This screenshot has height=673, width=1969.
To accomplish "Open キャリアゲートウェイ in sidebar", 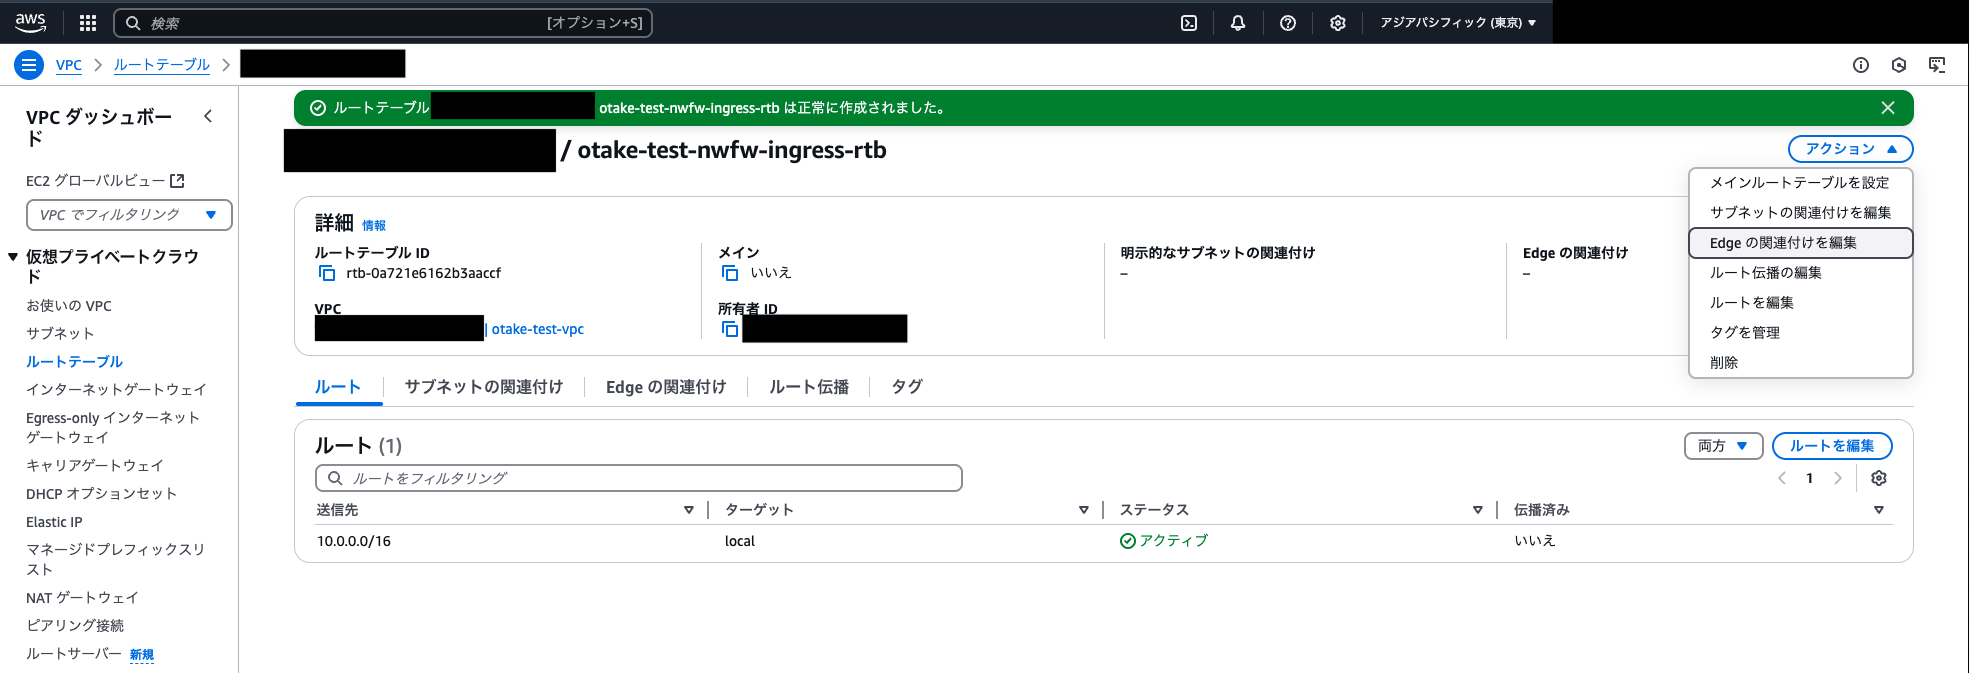I will (x=95, y=466).
